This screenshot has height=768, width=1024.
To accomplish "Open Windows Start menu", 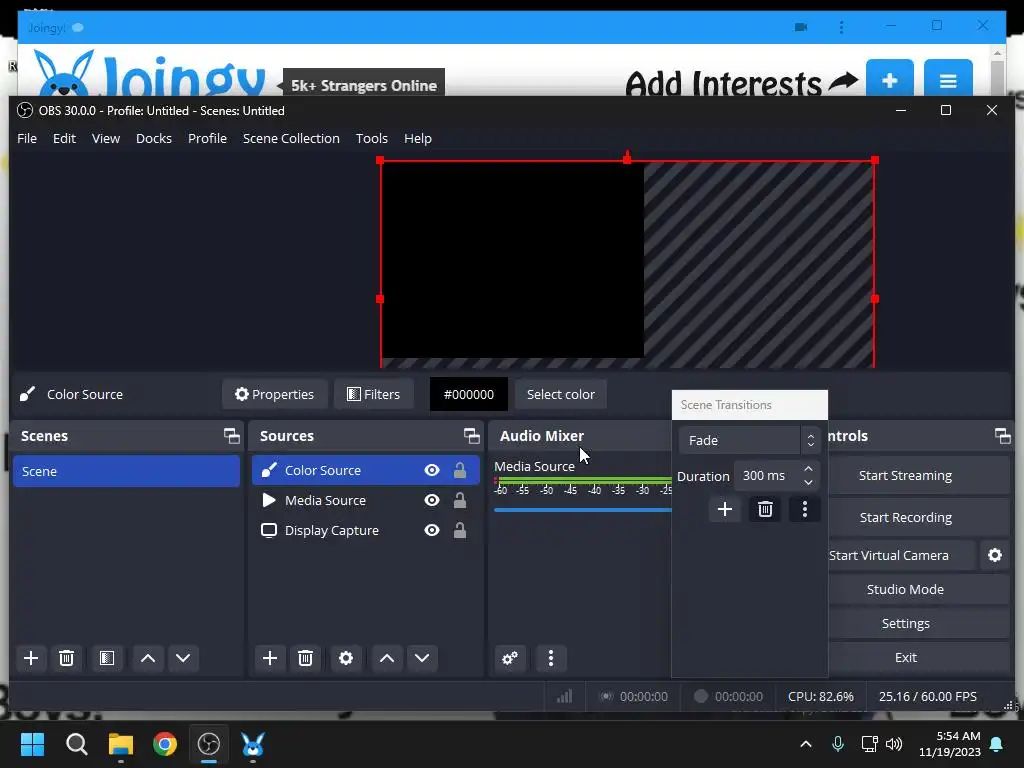I will [x=32, y=744].
